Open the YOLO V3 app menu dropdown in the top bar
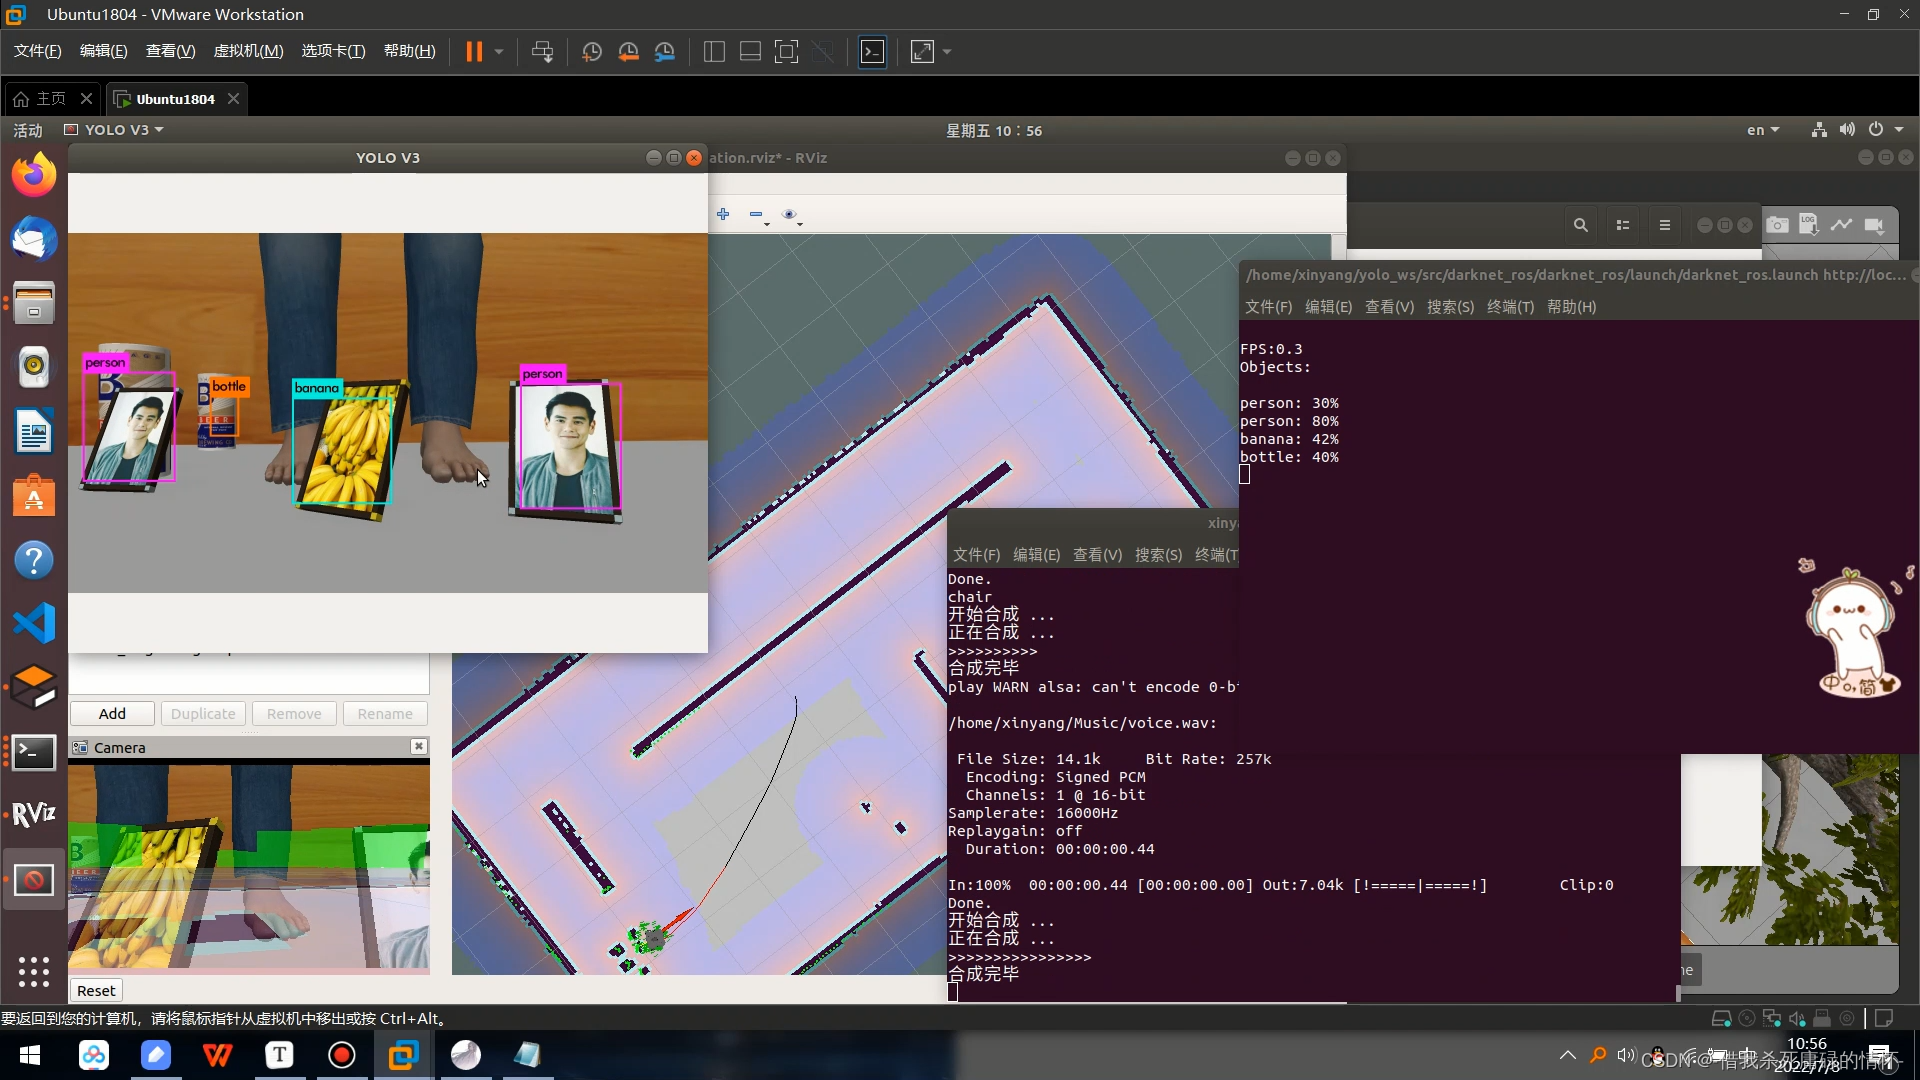The image size is (1920, 1080). (x=113, y=130)
